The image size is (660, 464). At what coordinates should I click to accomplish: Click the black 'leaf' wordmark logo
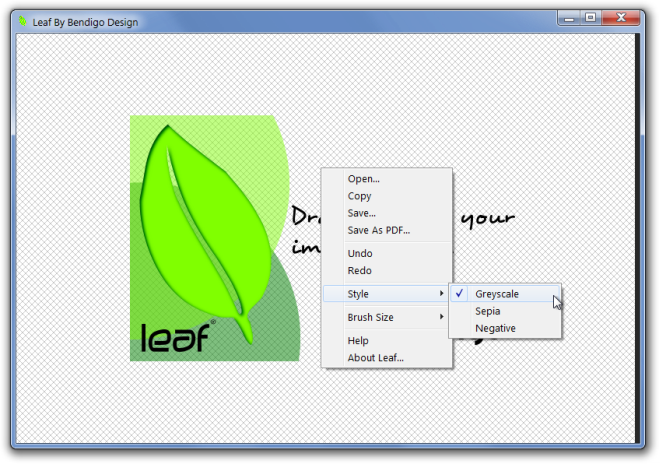(x=174, y=337)
